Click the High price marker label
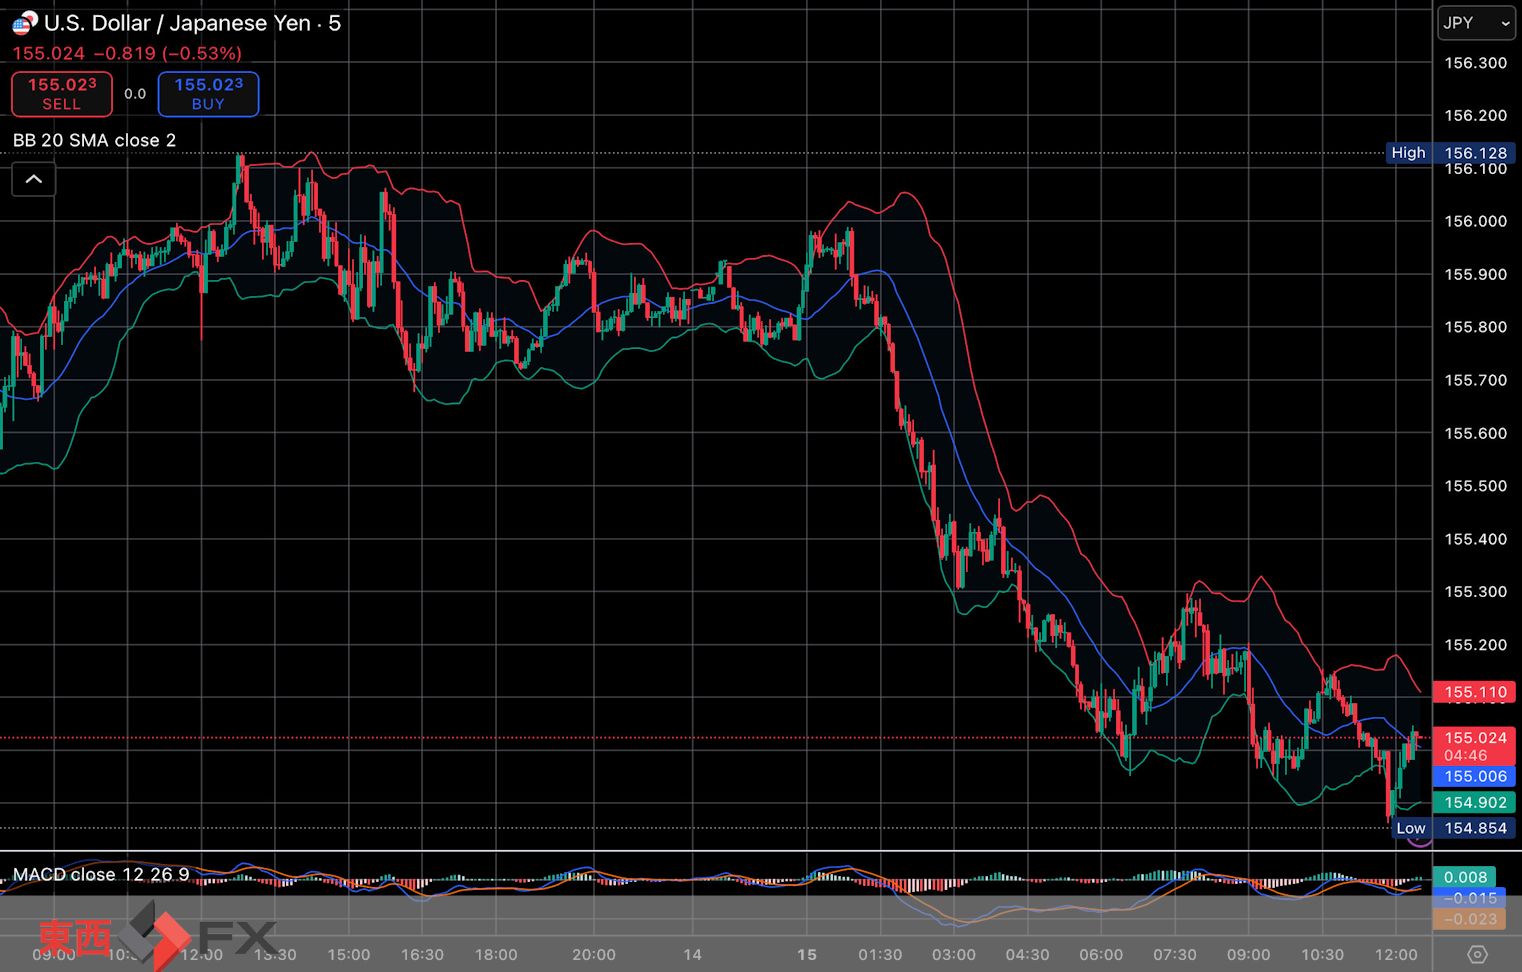 pyautogui.click(x=1408, y=153)
